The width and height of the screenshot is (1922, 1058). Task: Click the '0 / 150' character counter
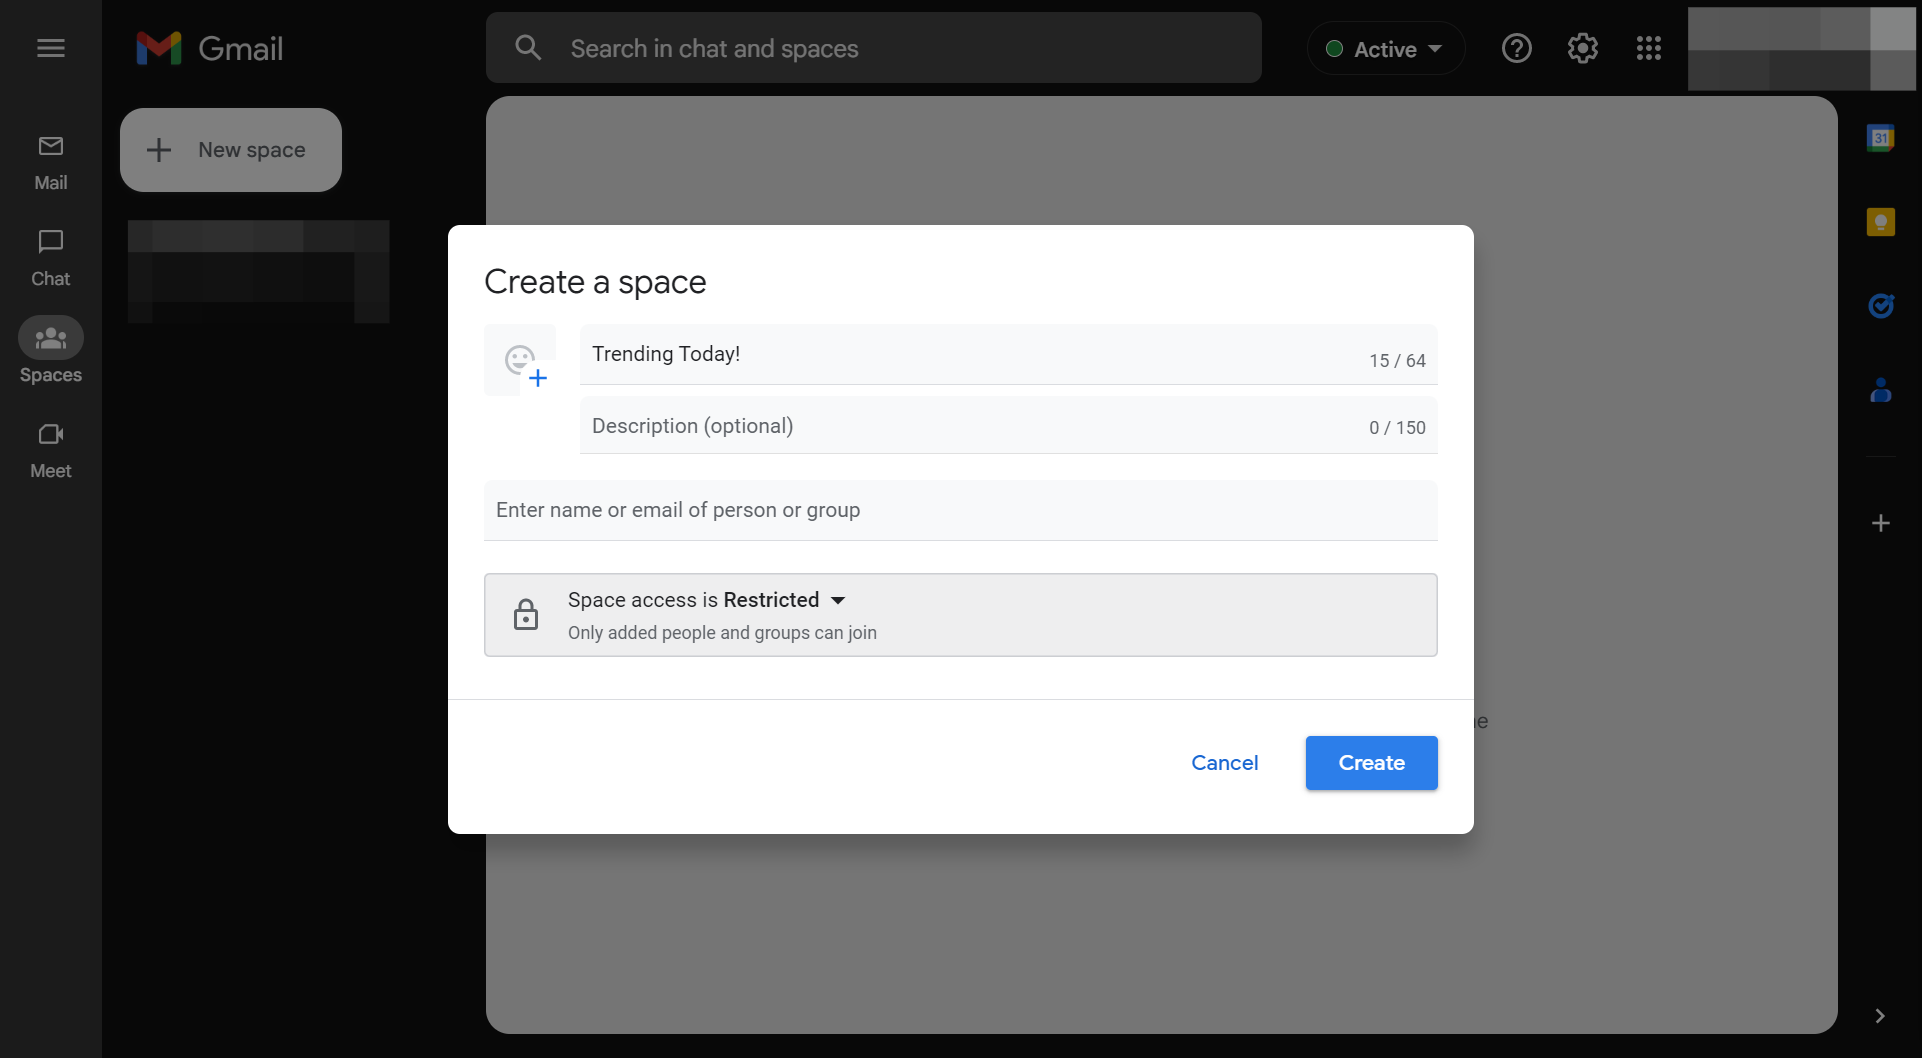pyautogui.click(x=1397, y=428)
